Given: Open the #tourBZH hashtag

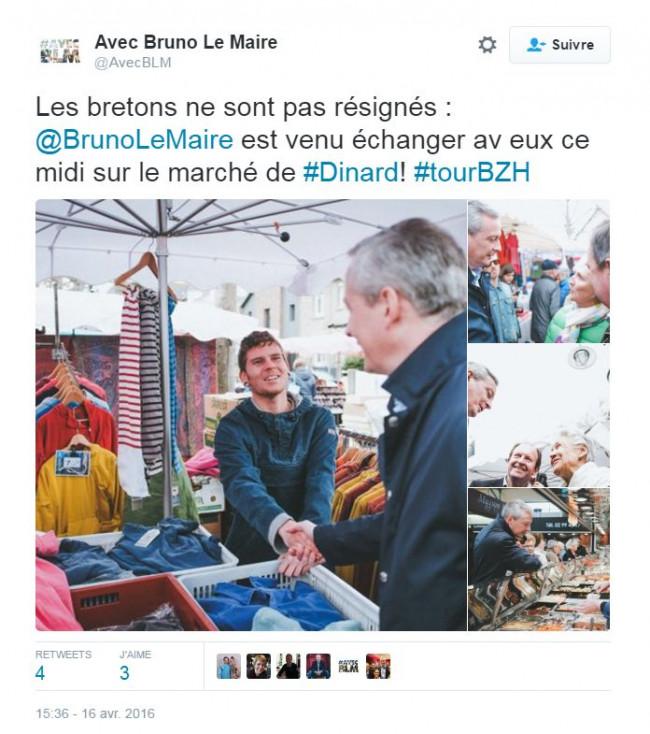Looking at the screenshot, I should (472, 172).
